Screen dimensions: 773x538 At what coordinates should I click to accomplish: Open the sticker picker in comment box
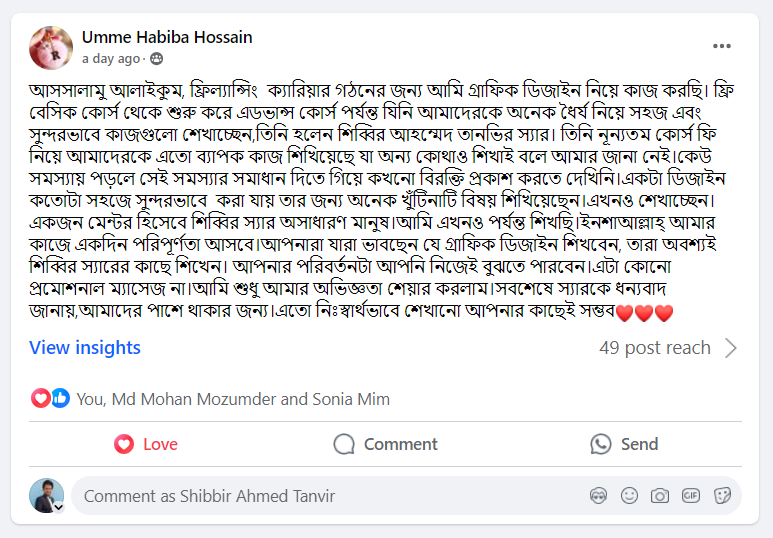pyautogui.click(x=722, y=495)
